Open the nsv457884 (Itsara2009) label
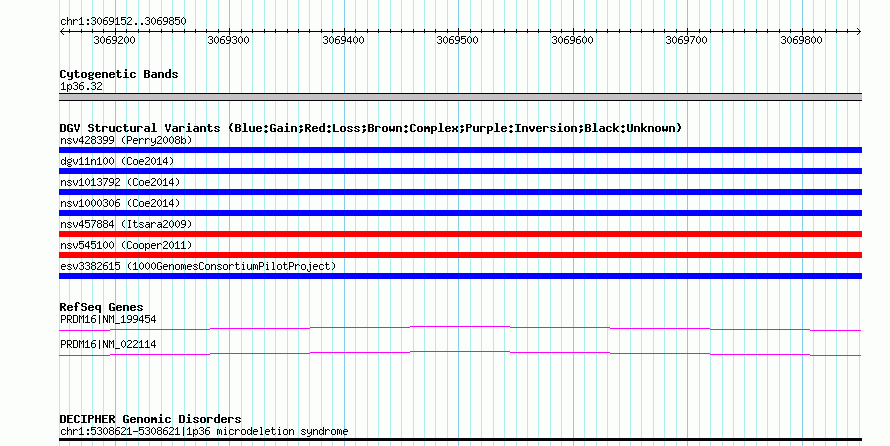 click(x=126, y=224)
